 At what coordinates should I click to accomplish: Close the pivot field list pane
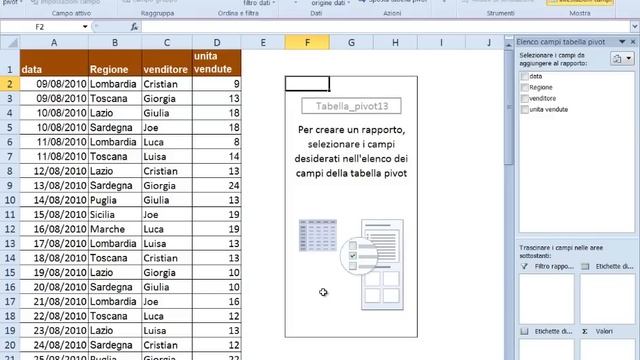point(633,42)
